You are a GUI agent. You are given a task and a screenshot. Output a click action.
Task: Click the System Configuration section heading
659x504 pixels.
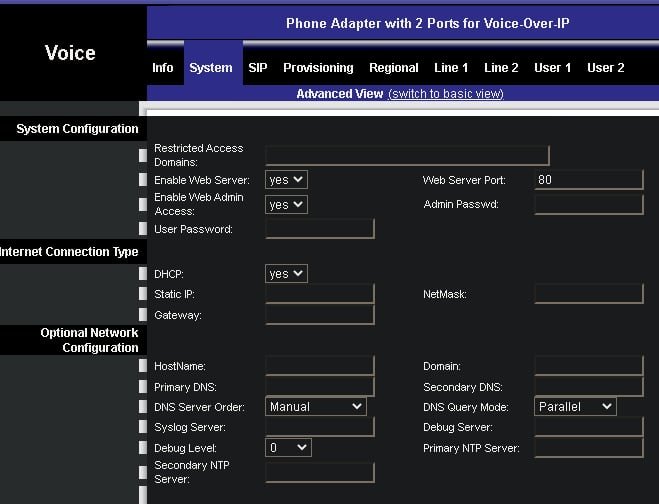(x=77, y=129)
